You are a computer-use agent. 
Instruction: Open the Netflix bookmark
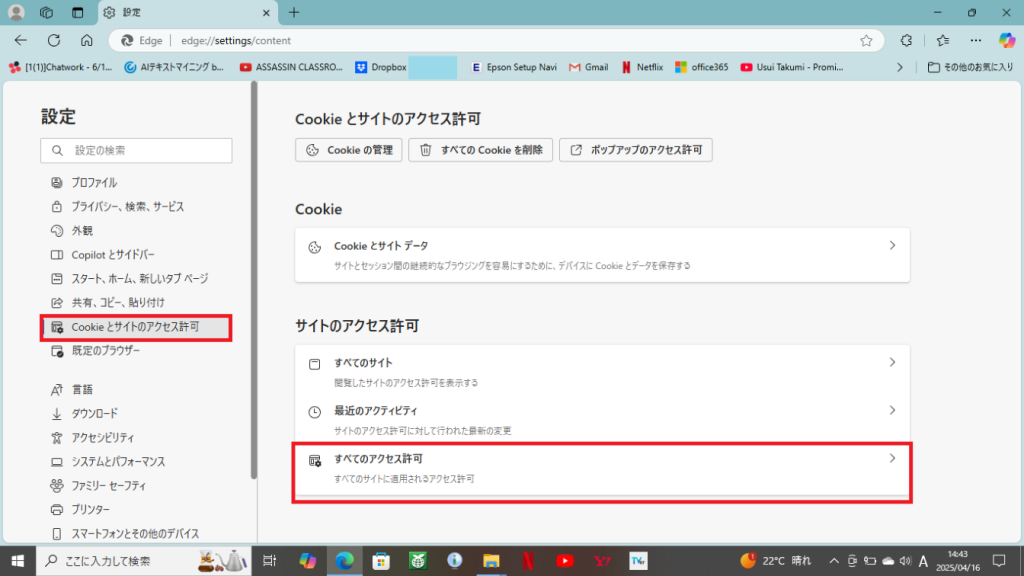pyautogui.click(x=642, y=67)
